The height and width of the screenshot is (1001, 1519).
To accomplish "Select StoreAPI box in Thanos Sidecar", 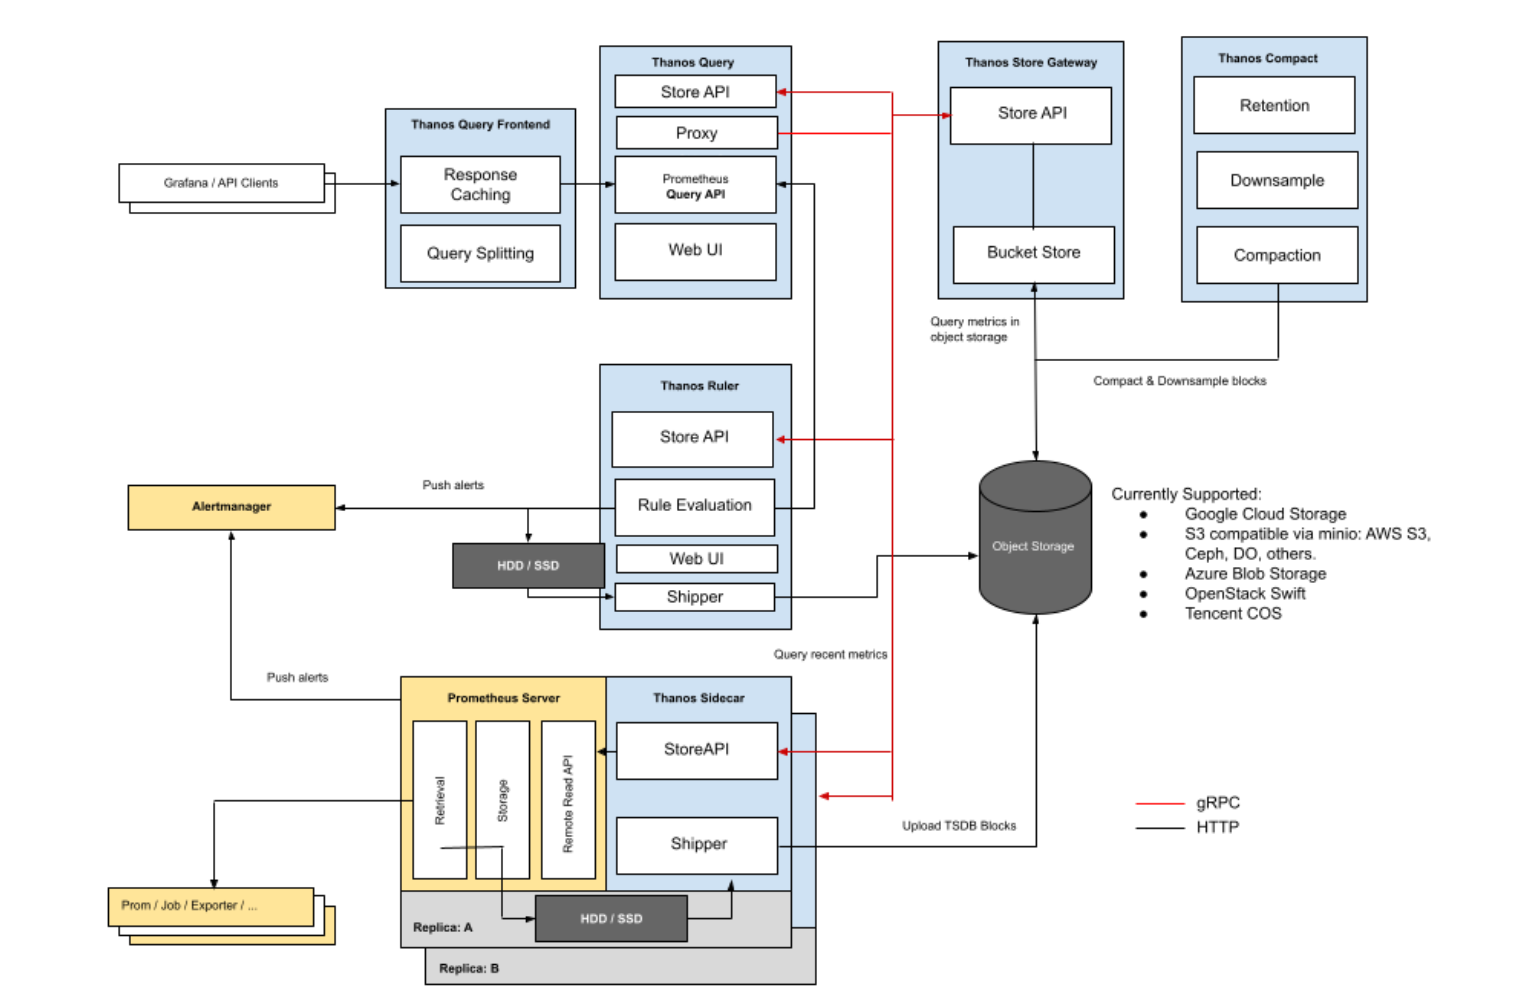I will [x=697, y=751].
